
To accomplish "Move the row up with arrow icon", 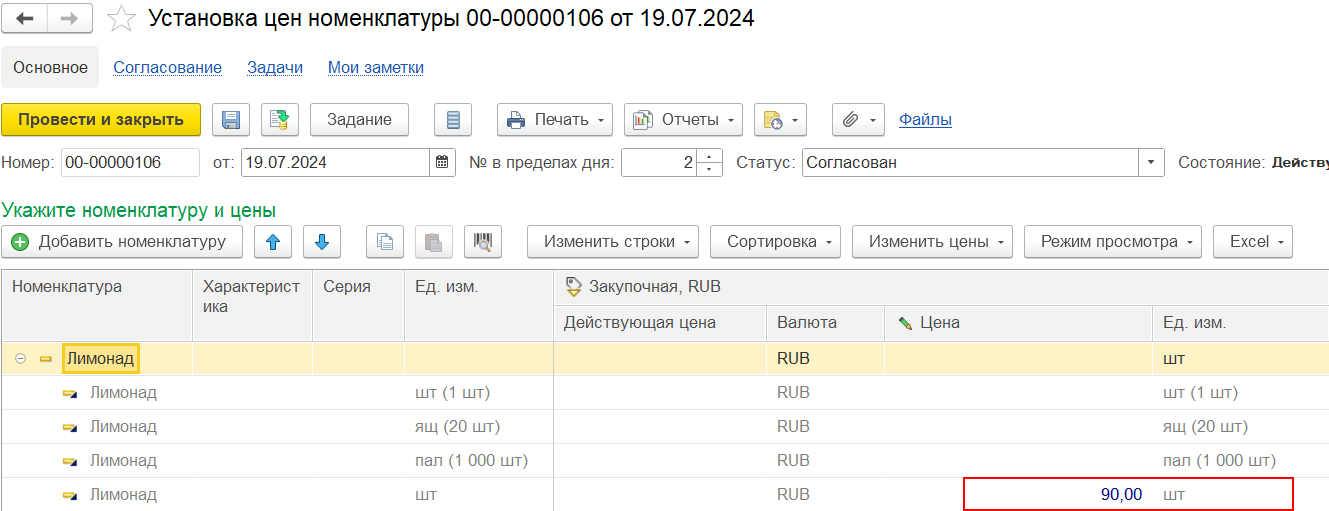I will click(x=273, y=242).
